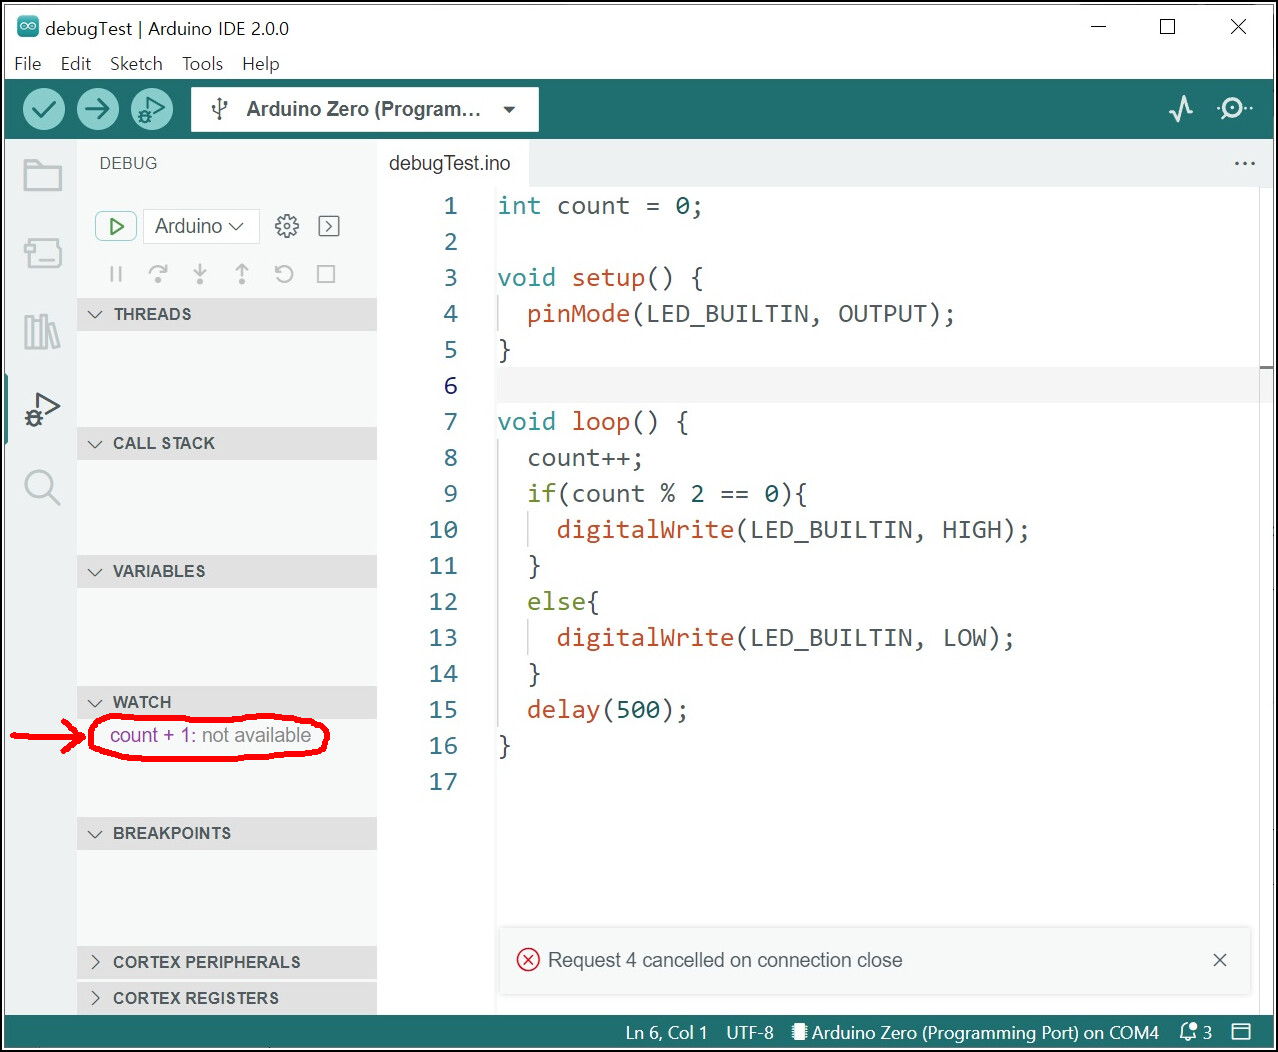Click the 'pinMode(LED_BUILTIN, OUTPUT);' line
Image resolution: width=1278 pixels, height=1052 pixels.
[x=741, y=314]
